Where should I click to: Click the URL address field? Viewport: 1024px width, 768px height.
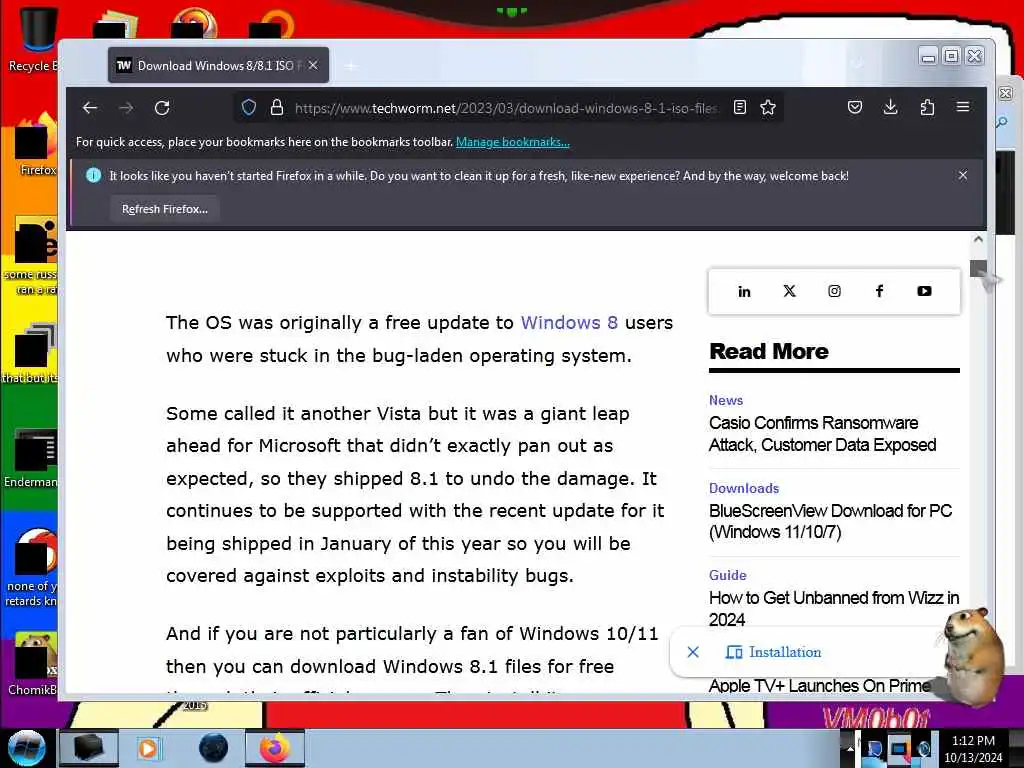[x=506, y=108]
